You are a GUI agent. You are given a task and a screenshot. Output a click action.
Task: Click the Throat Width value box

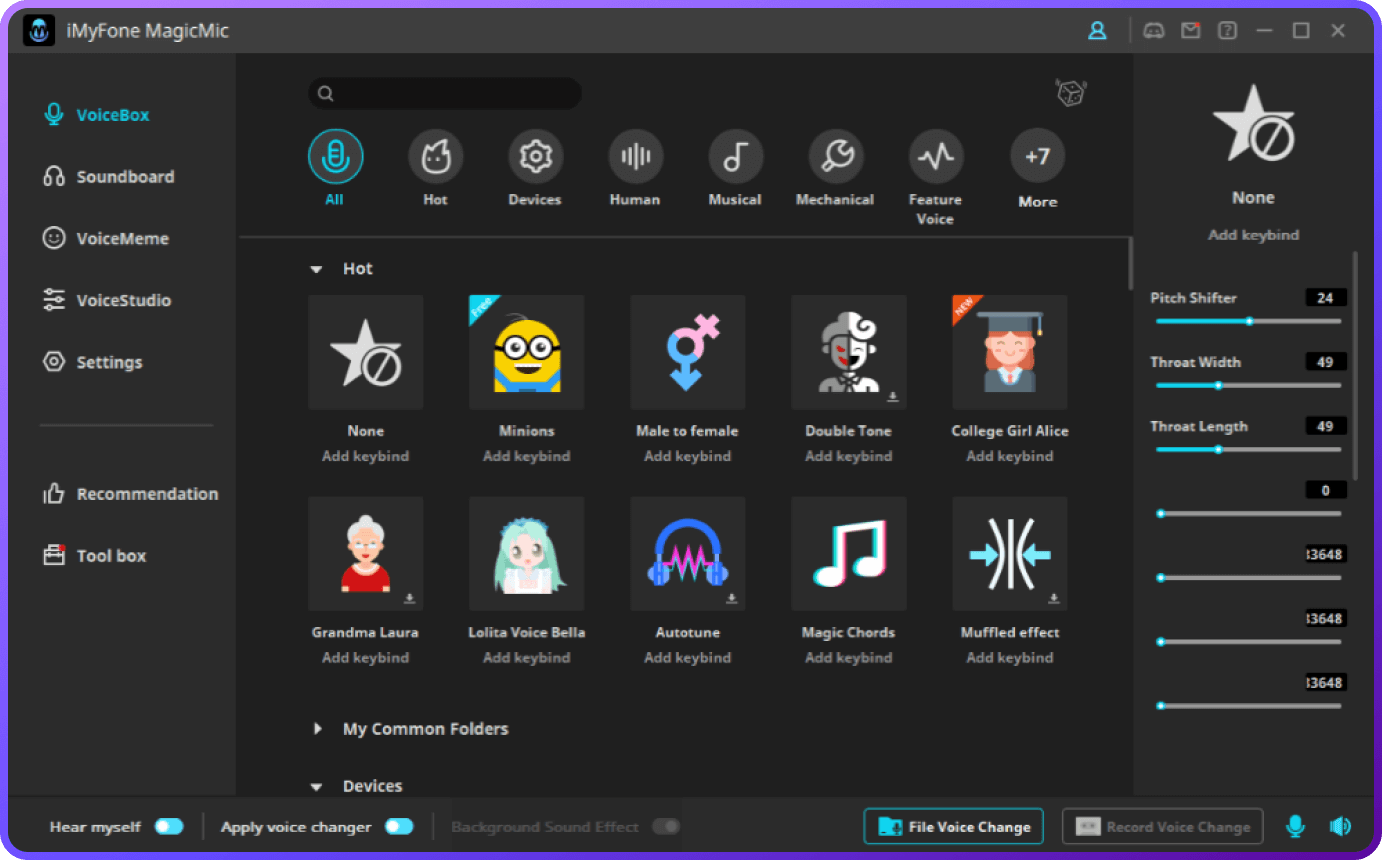(x=1326, y=362)
